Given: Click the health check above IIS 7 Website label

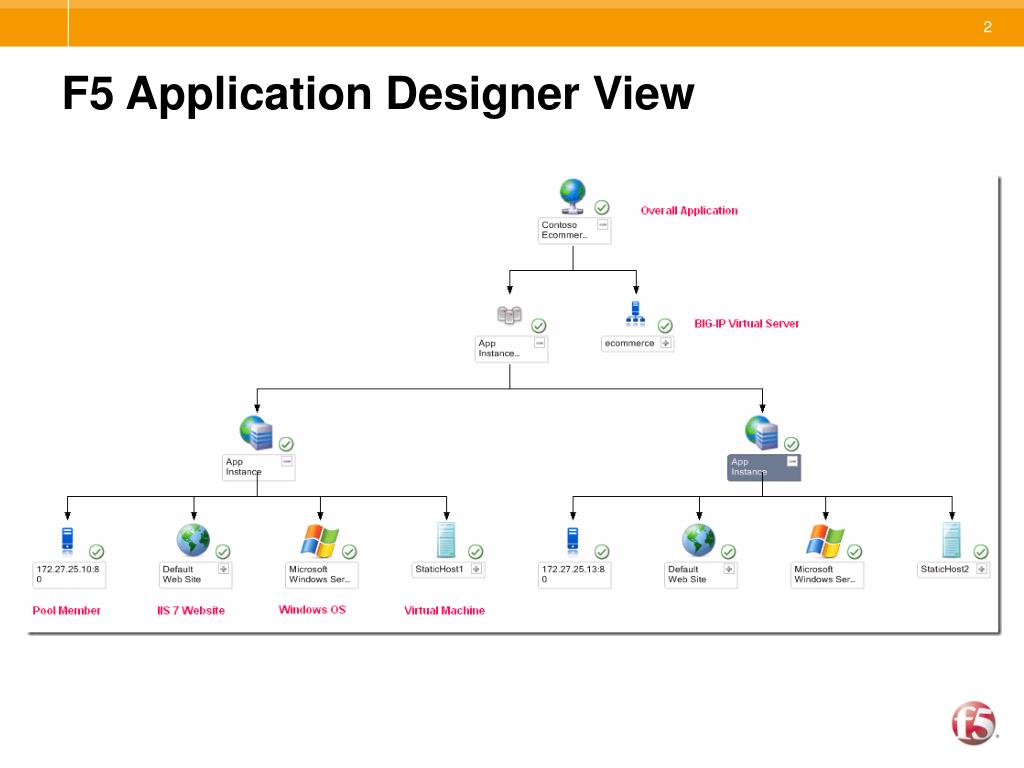Looking at the screenshot, I should point(223,552).
